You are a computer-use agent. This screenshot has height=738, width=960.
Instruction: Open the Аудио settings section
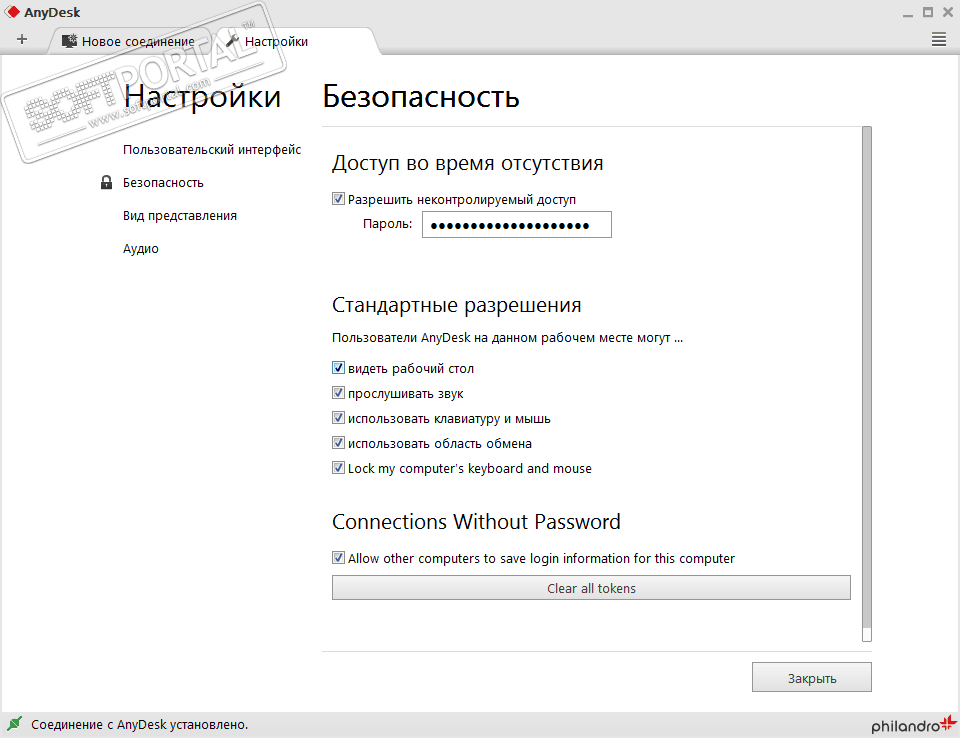141,249
